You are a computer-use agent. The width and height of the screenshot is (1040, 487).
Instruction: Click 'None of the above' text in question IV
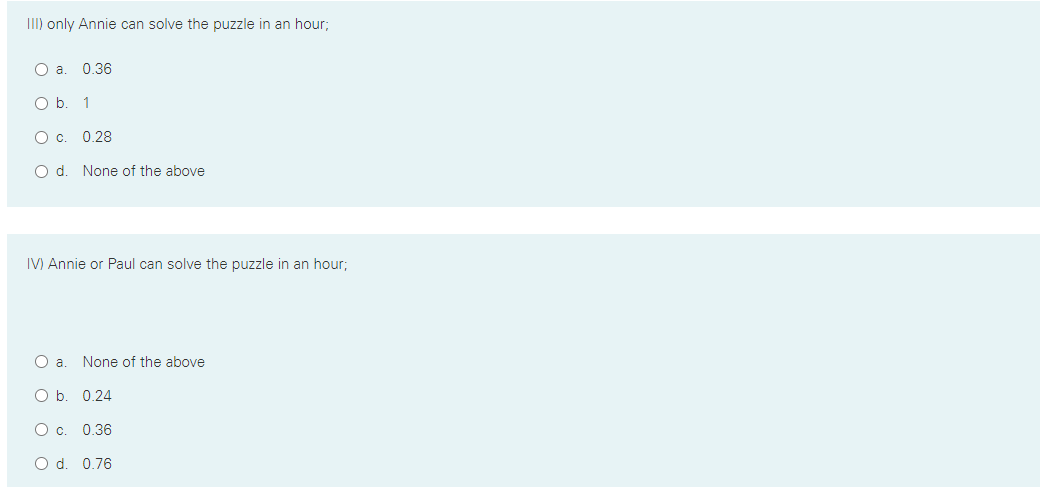tap(144, 362)
